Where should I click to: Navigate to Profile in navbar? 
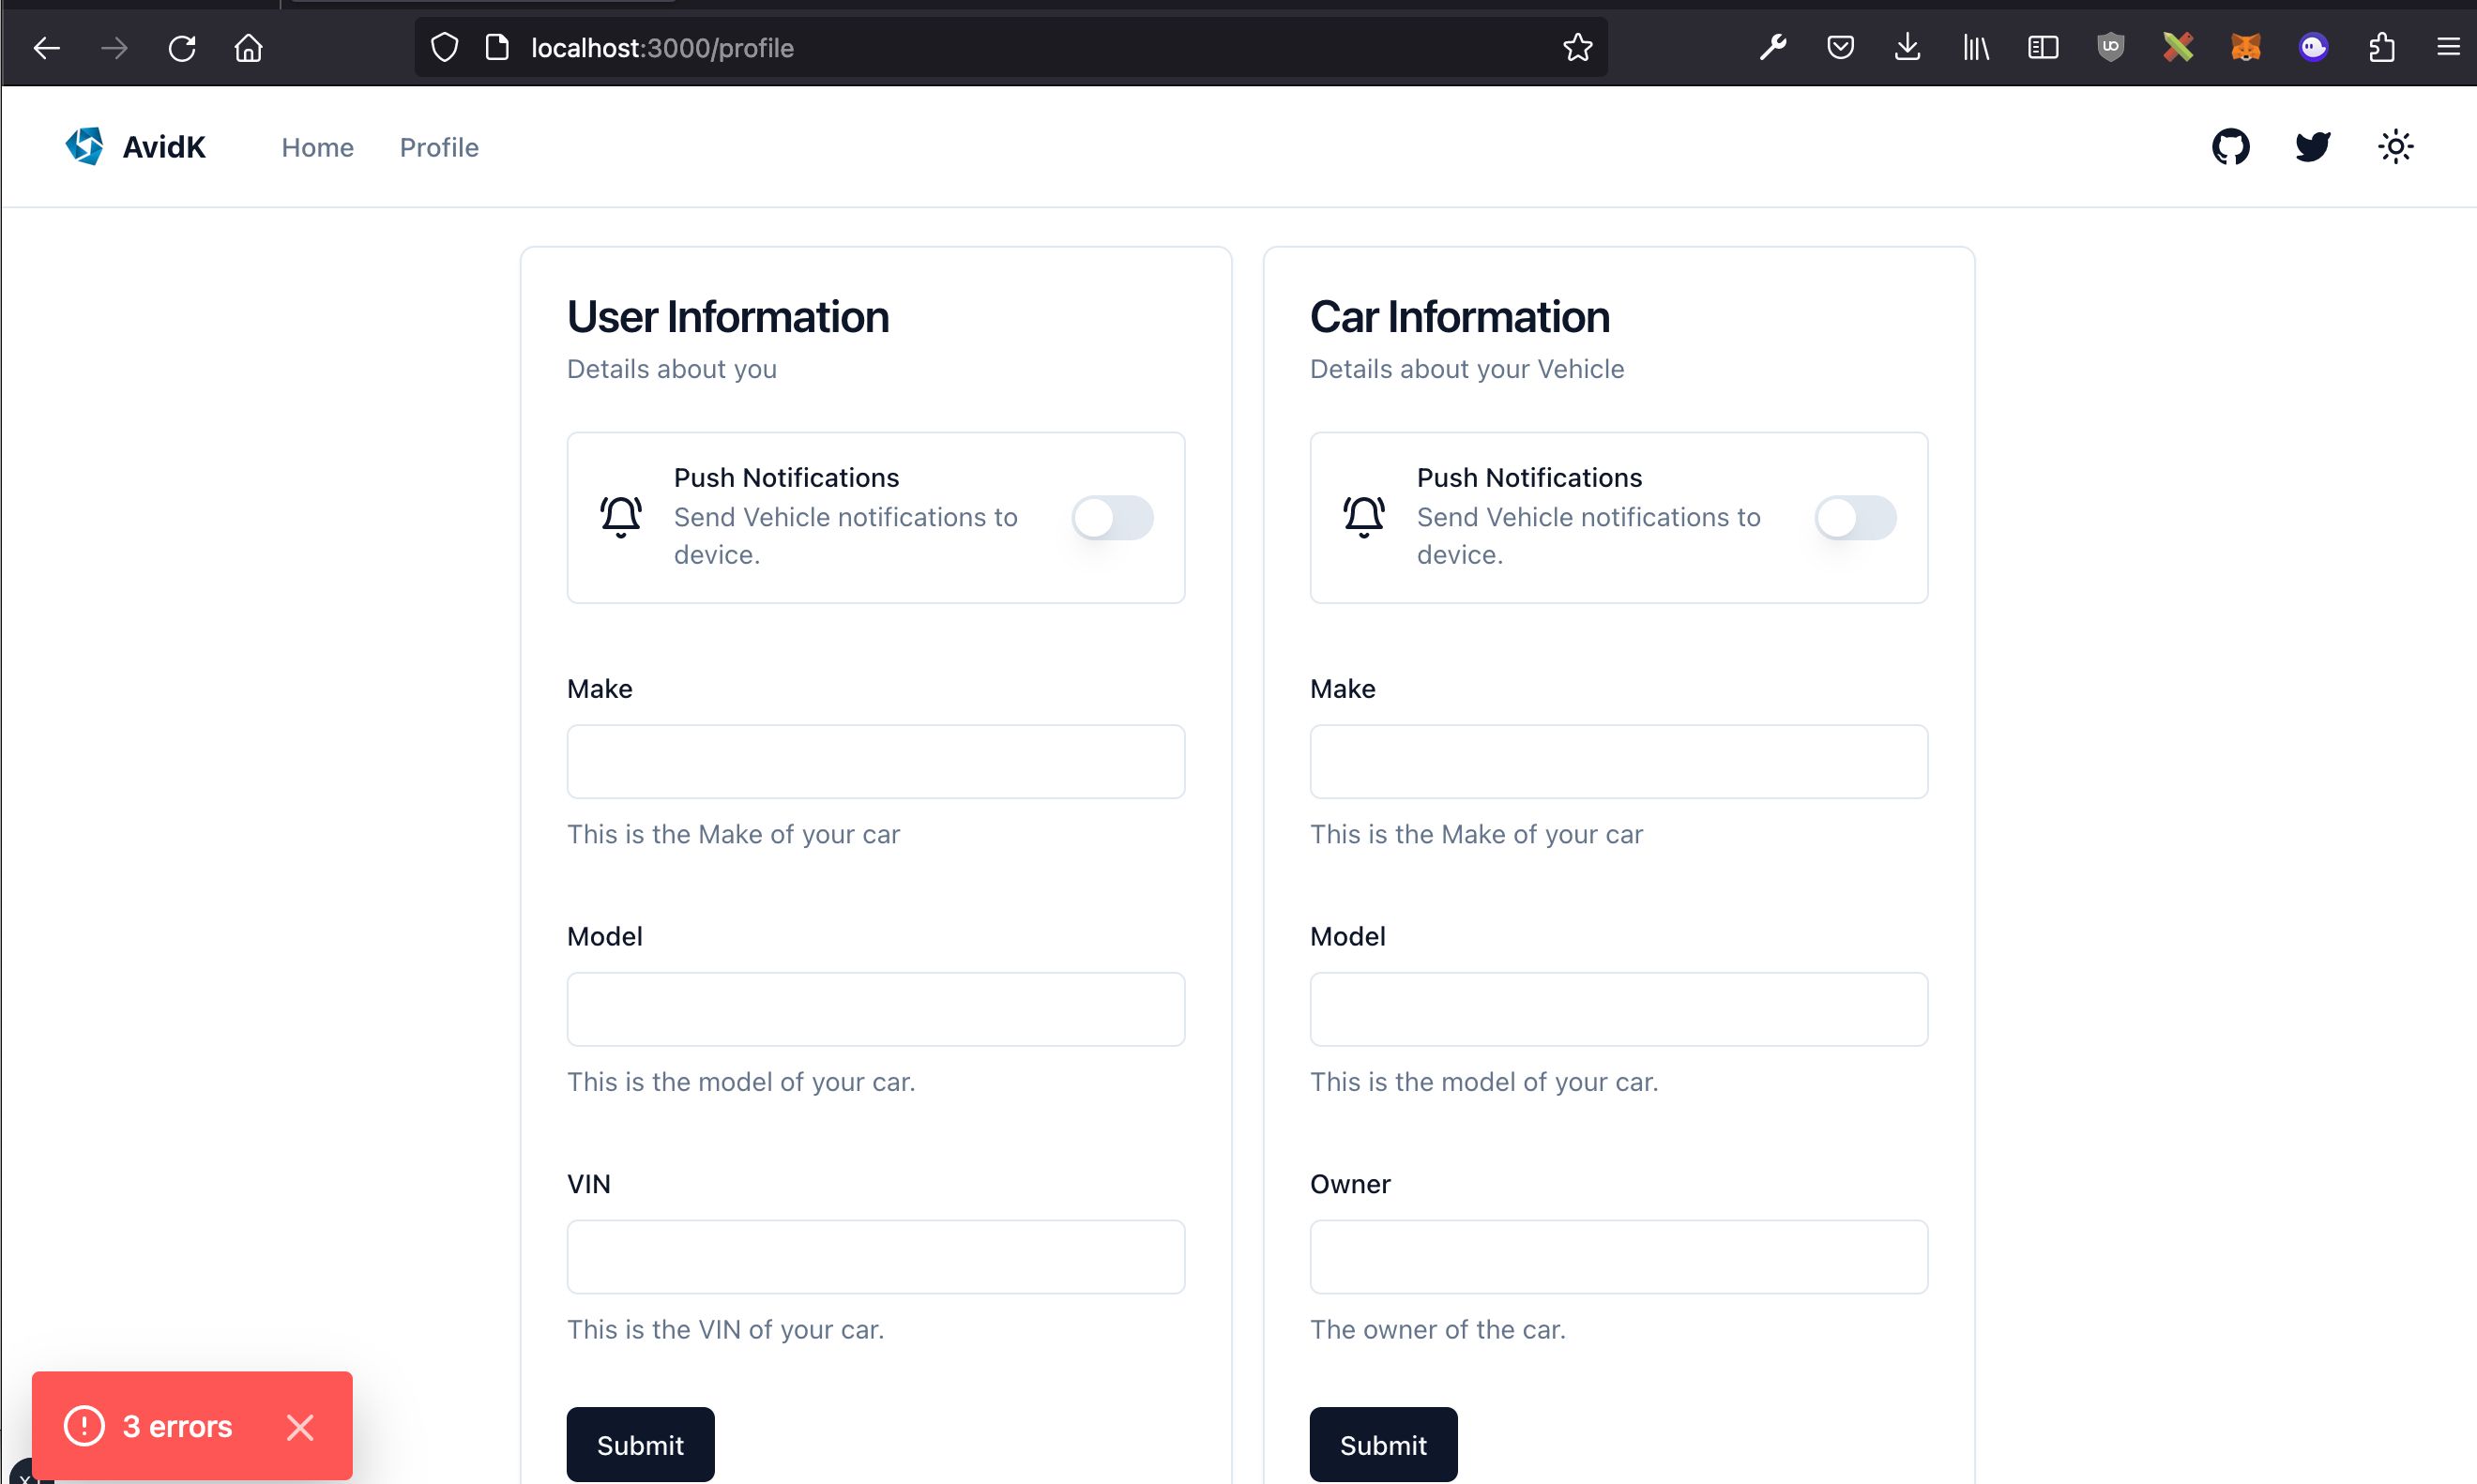click(439, 147)
